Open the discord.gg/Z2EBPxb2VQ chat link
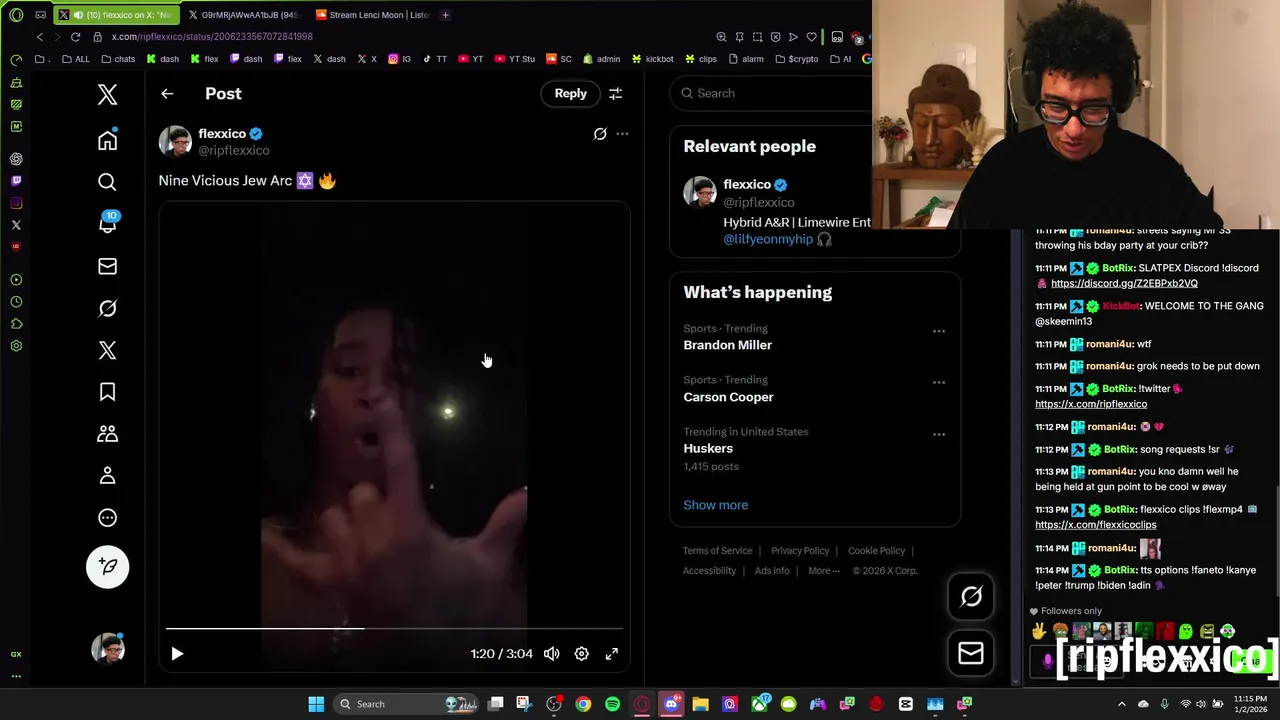This screenshot has width=1280, height=720. click(1124, 283)
